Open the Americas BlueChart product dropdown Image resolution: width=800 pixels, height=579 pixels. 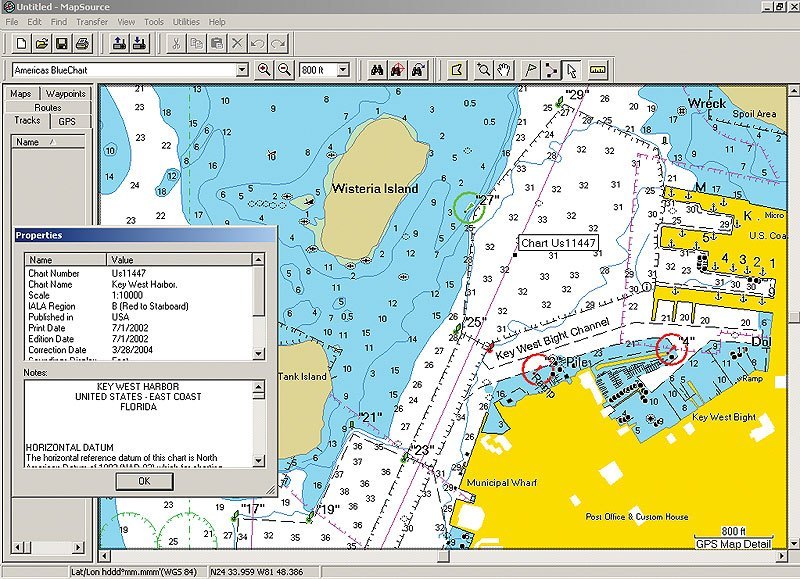242,70
